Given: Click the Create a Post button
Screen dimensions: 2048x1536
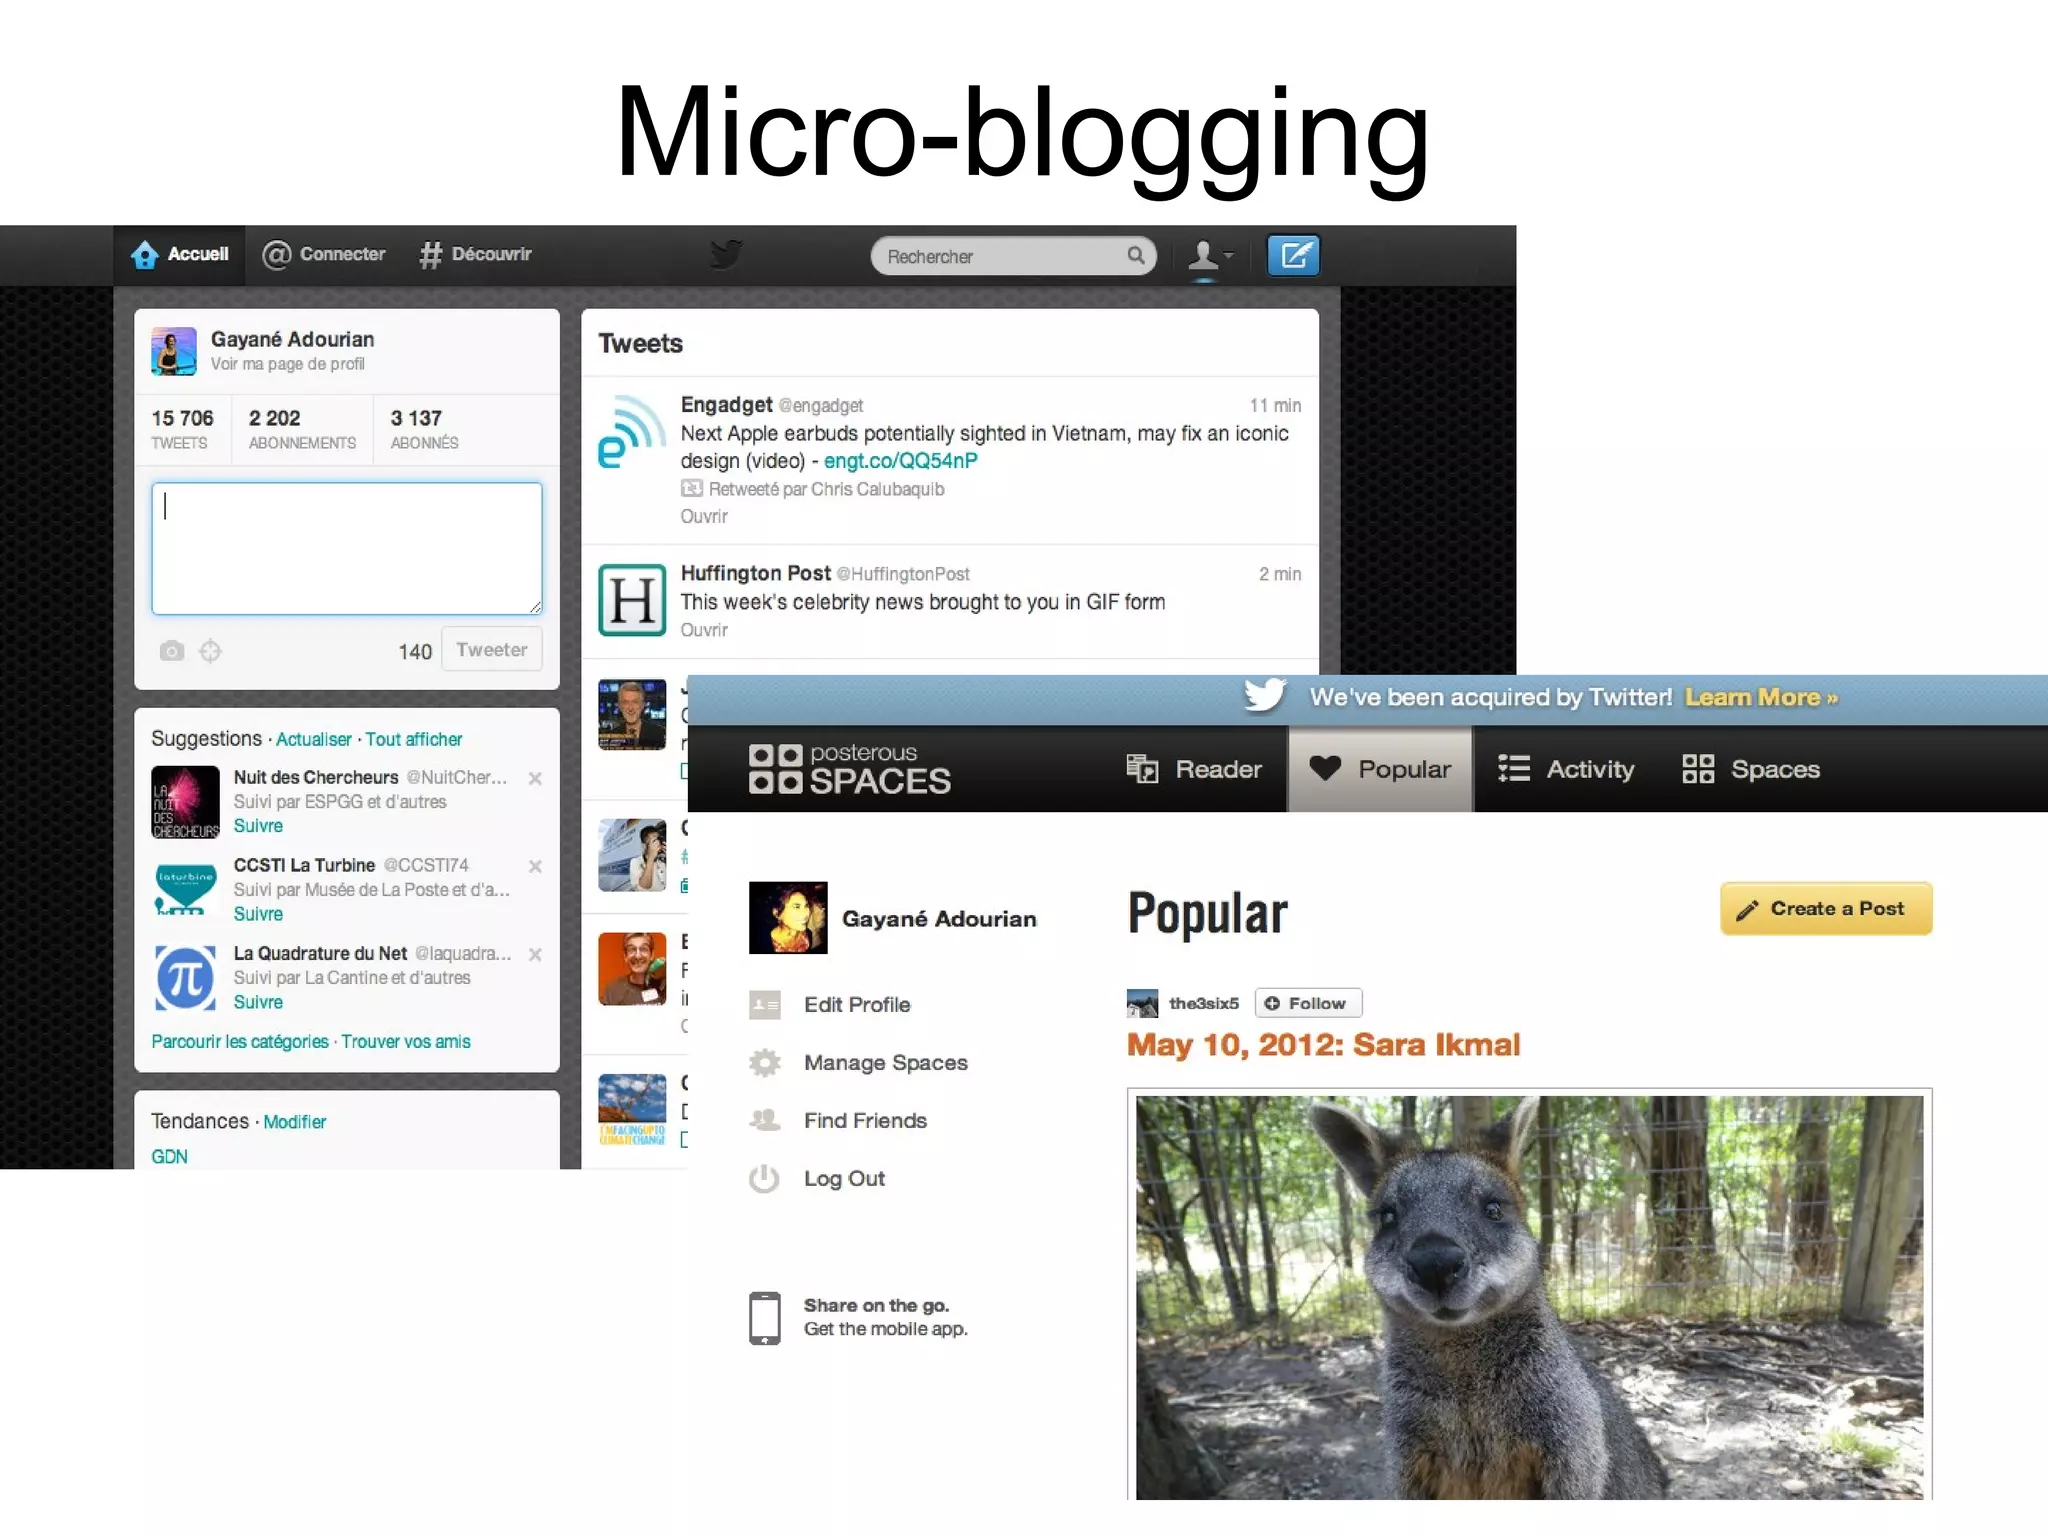Looking at the screenshot, I should click(1826, 909).
